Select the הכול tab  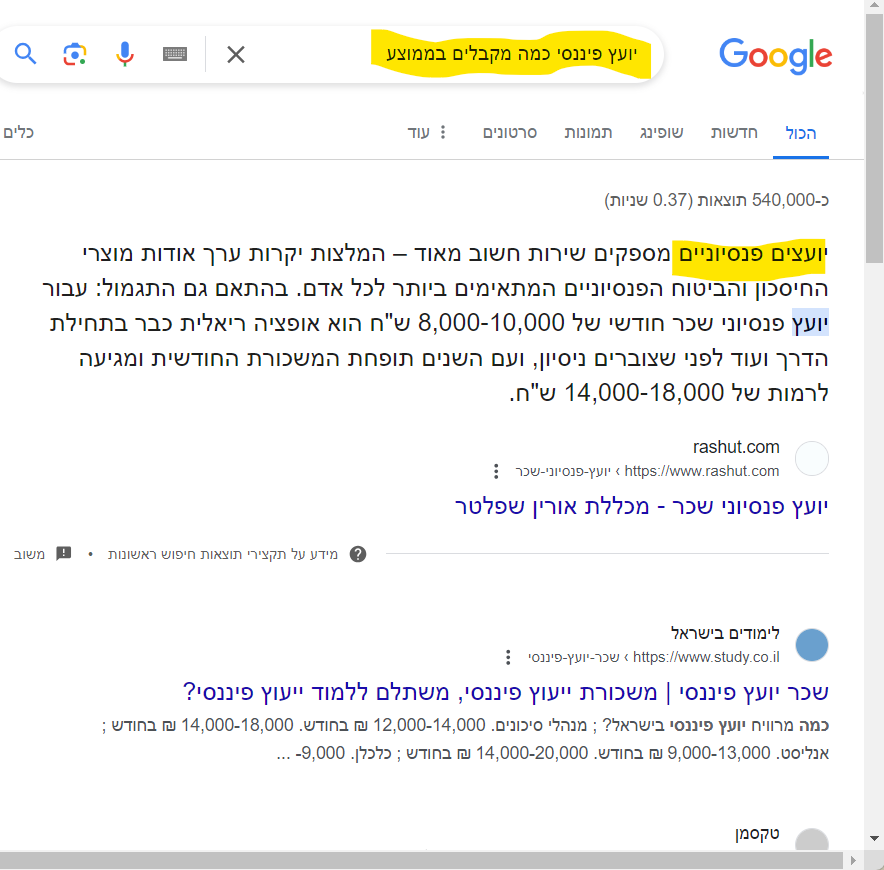point(801,133)
